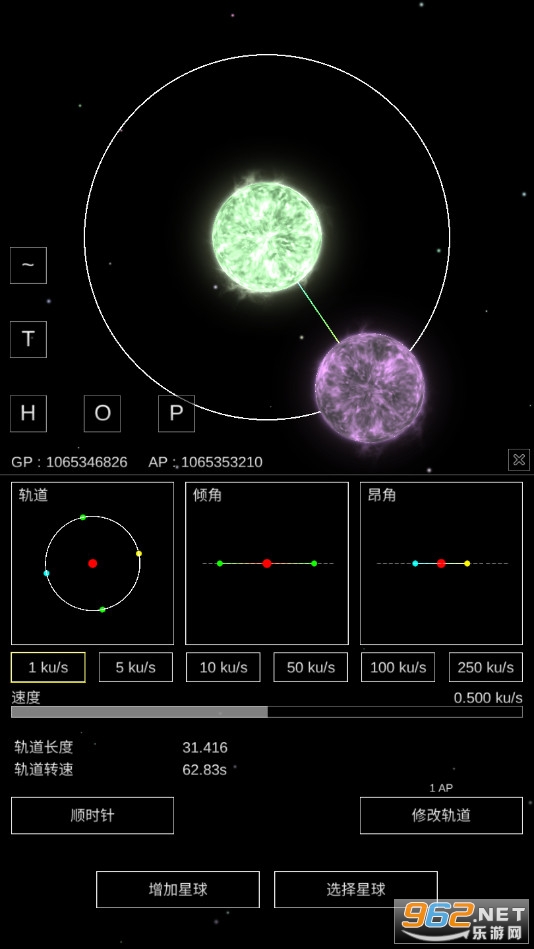Toggle the 顺时针 clockwise direction button
This screenshot has width=534, height=949.
(x=93, y=815)
